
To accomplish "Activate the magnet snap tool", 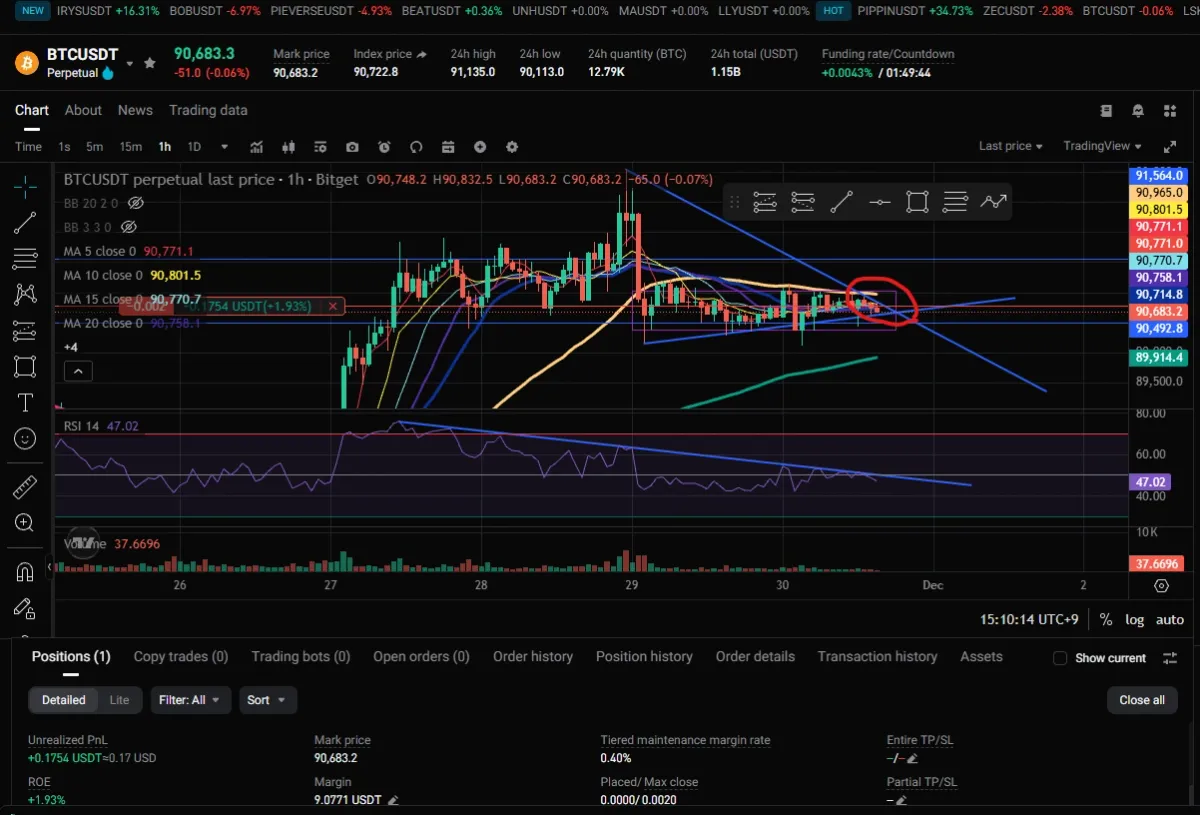I will pyautogui.click(x=25, y=571).
